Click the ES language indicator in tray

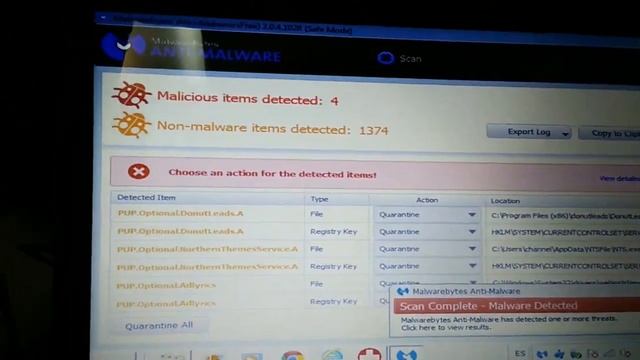520,353
